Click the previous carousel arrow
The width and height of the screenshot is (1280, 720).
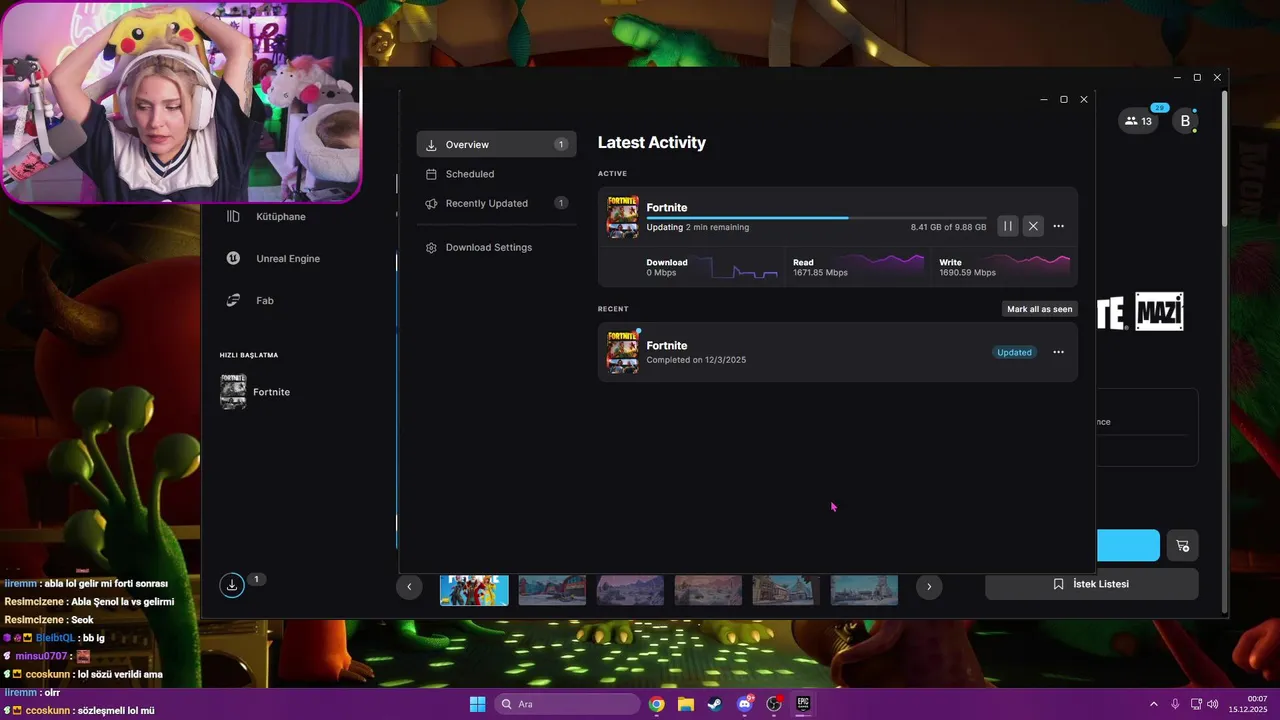pos(409,587)
